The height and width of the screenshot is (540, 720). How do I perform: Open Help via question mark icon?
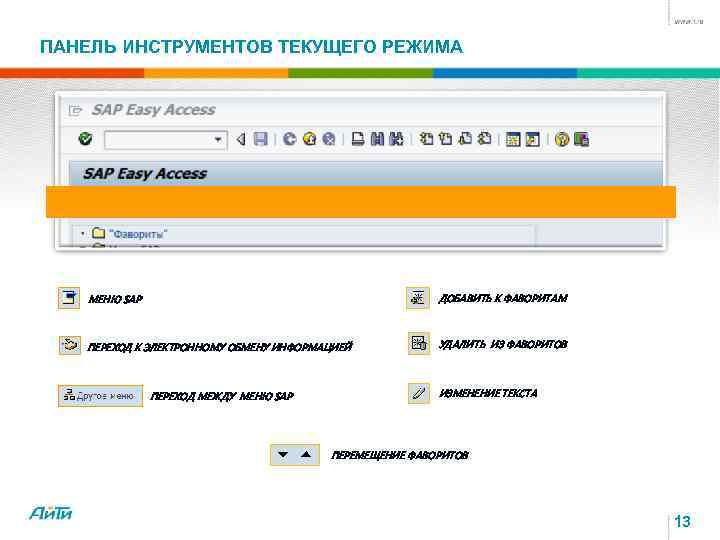tap(562, 139)
